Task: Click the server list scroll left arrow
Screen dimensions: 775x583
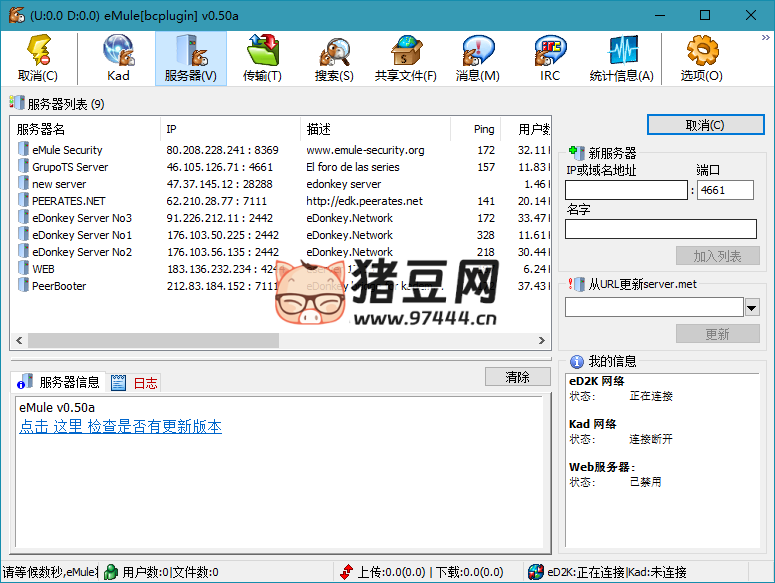Action: coord(19,340)
